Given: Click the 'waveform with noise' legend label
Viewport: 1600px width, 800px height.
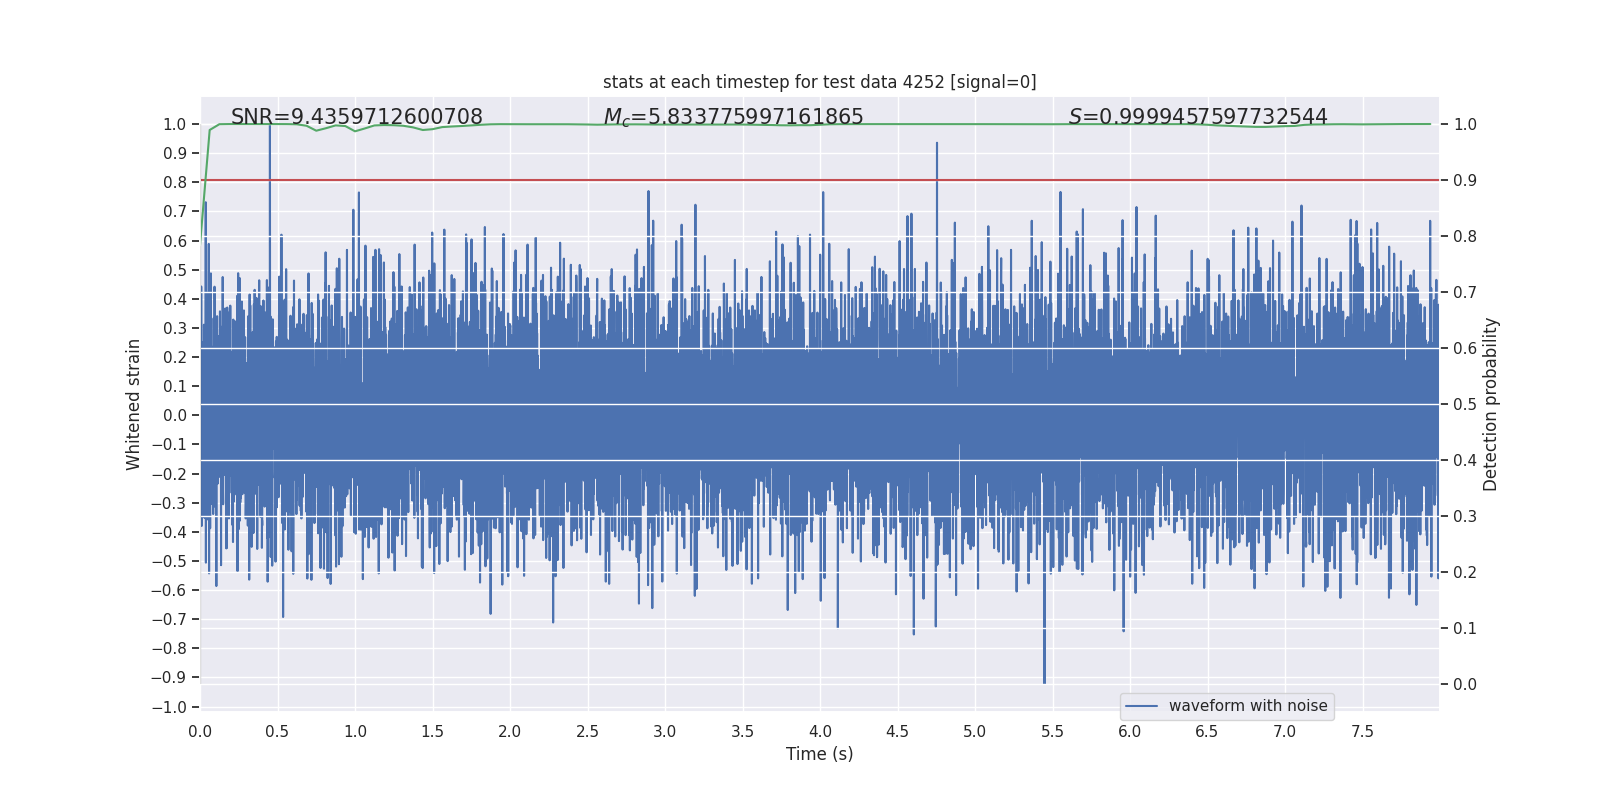Looking at the screenshot, I should [1248, 706].
